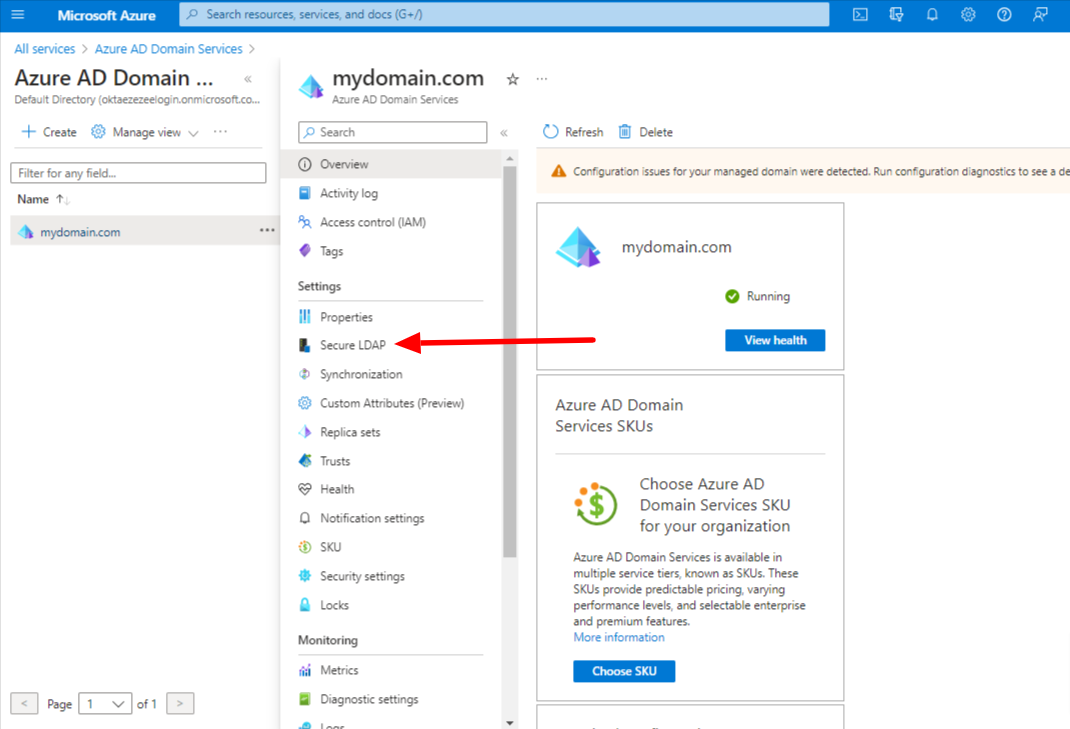Open Tags menu item
Image resolution: width=1070 pixels, height=729 pixels.
pos(331,251)
